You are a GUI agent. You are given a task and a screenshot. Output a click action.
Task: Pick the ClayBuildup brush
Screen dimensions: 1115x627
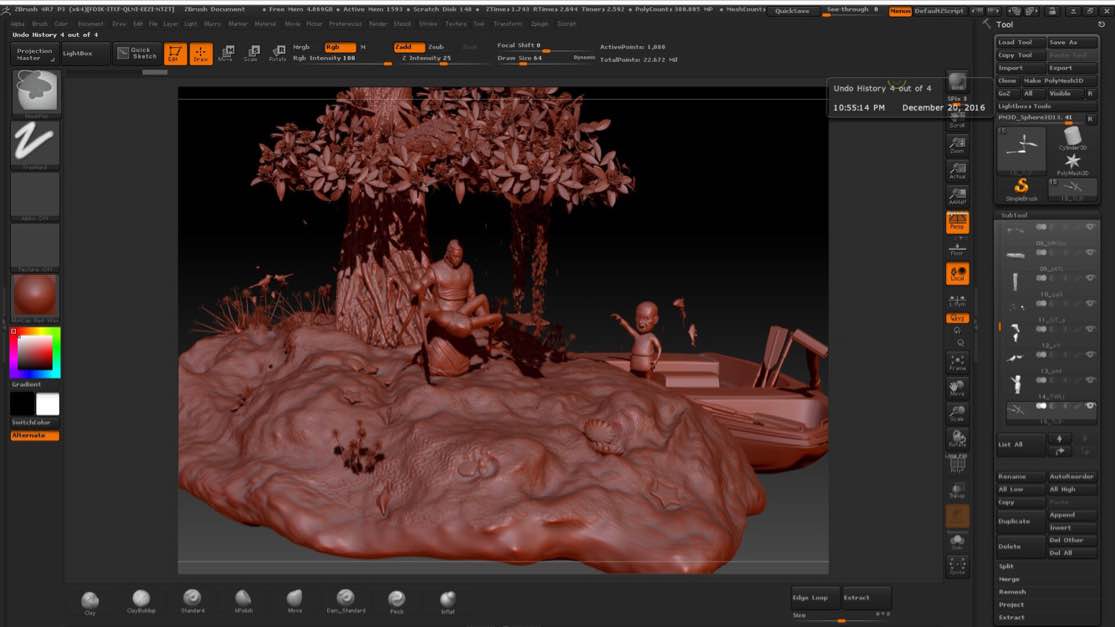click(x=141, y=601)
